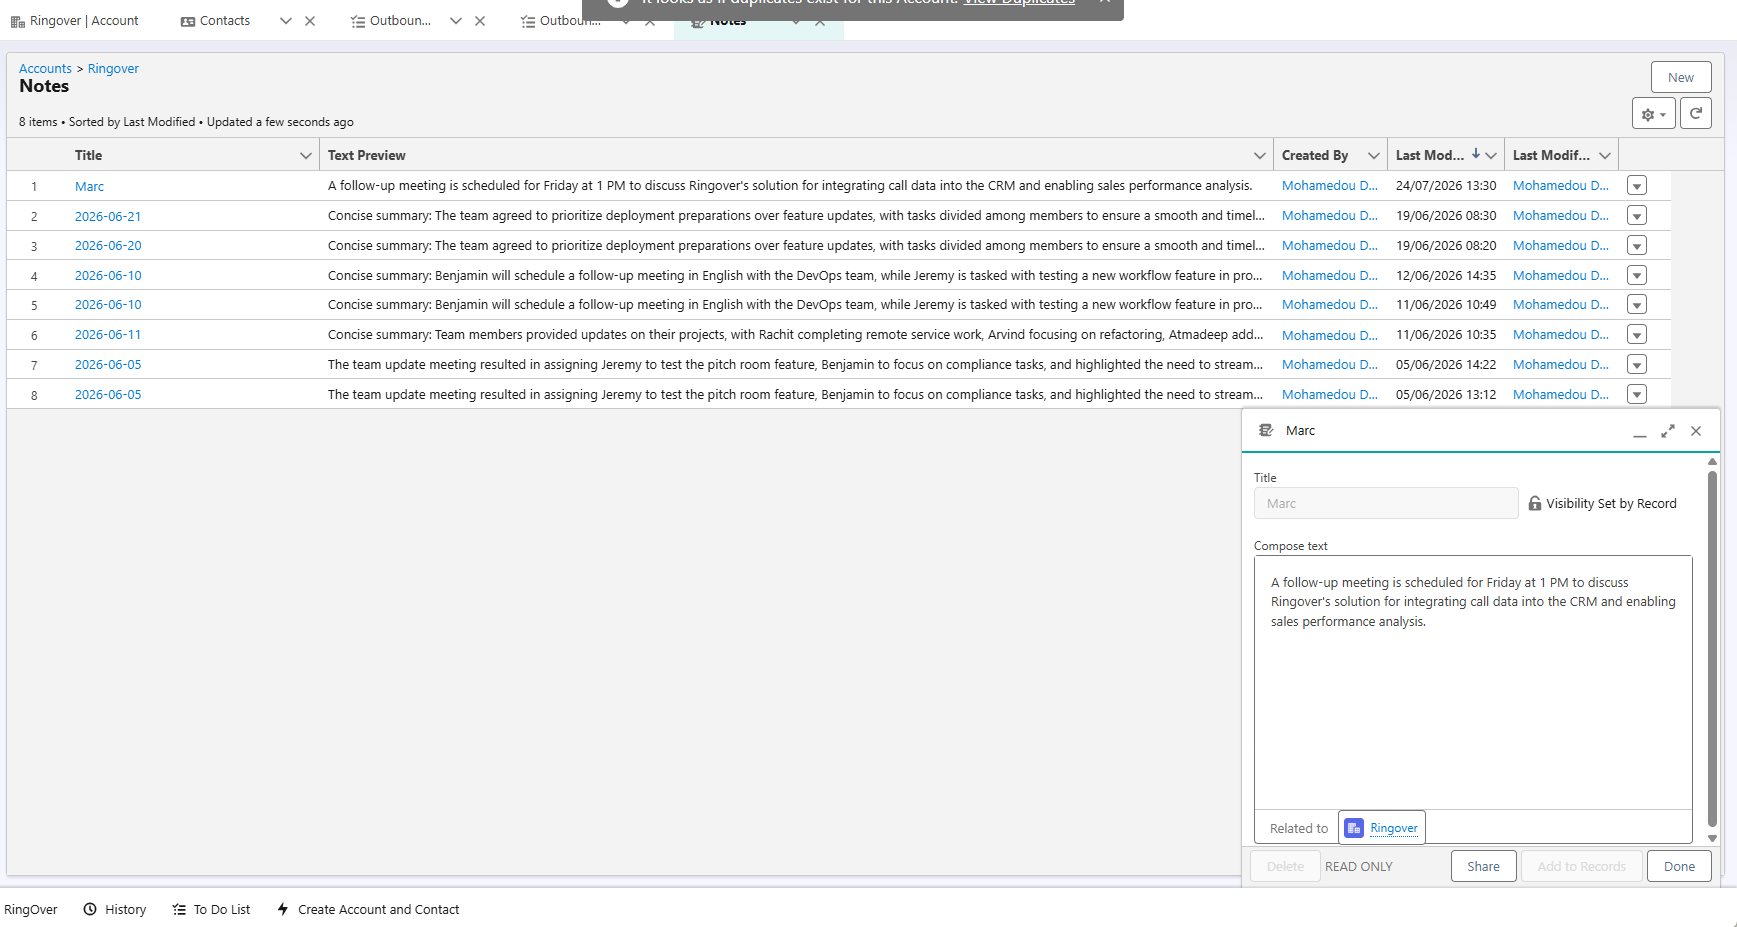
Task: Click the Ringover account building icon tab
Action: pos(17,21)
